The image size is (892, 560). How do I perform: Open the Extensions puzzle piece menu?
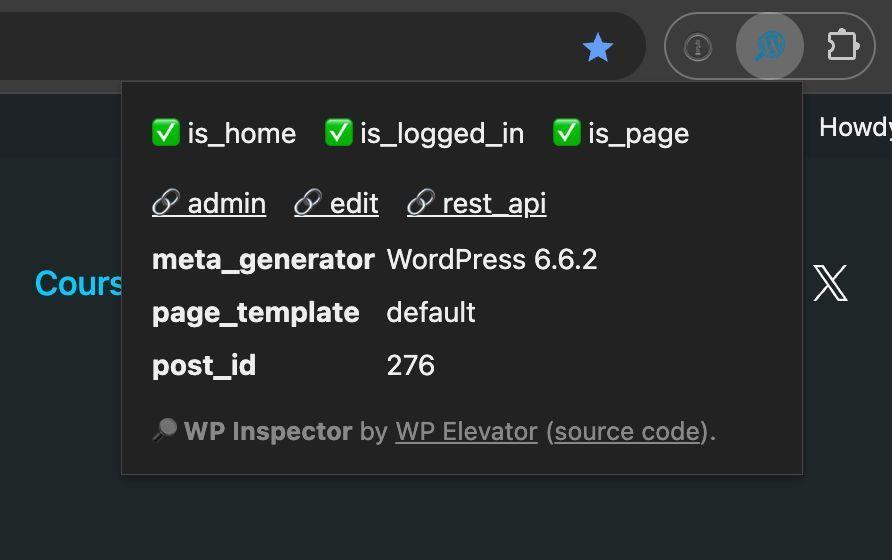(843, 46)
